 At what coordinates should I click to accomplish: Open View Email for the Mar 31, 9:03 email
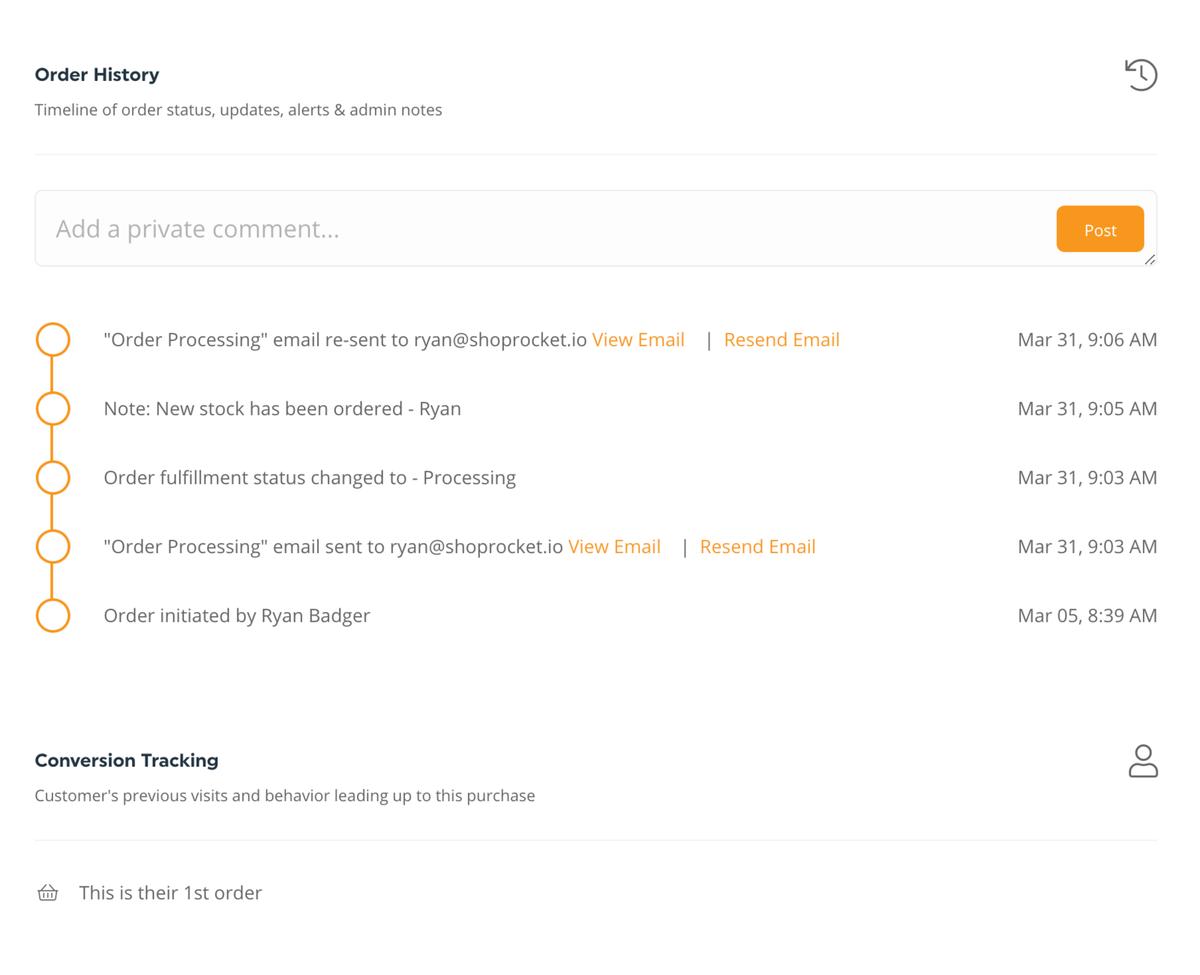[x=614, y=547]
